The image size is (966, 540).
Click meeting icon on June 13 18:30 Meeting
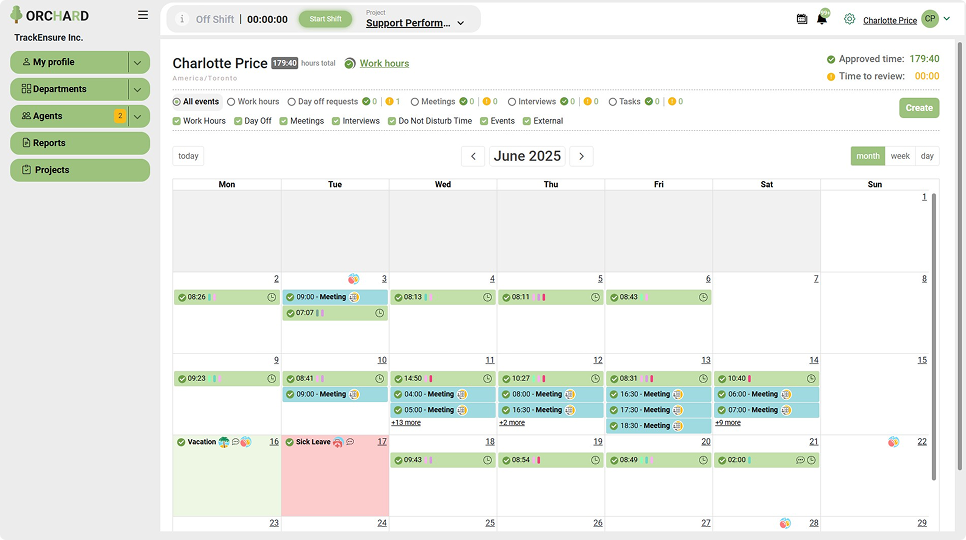678,426
